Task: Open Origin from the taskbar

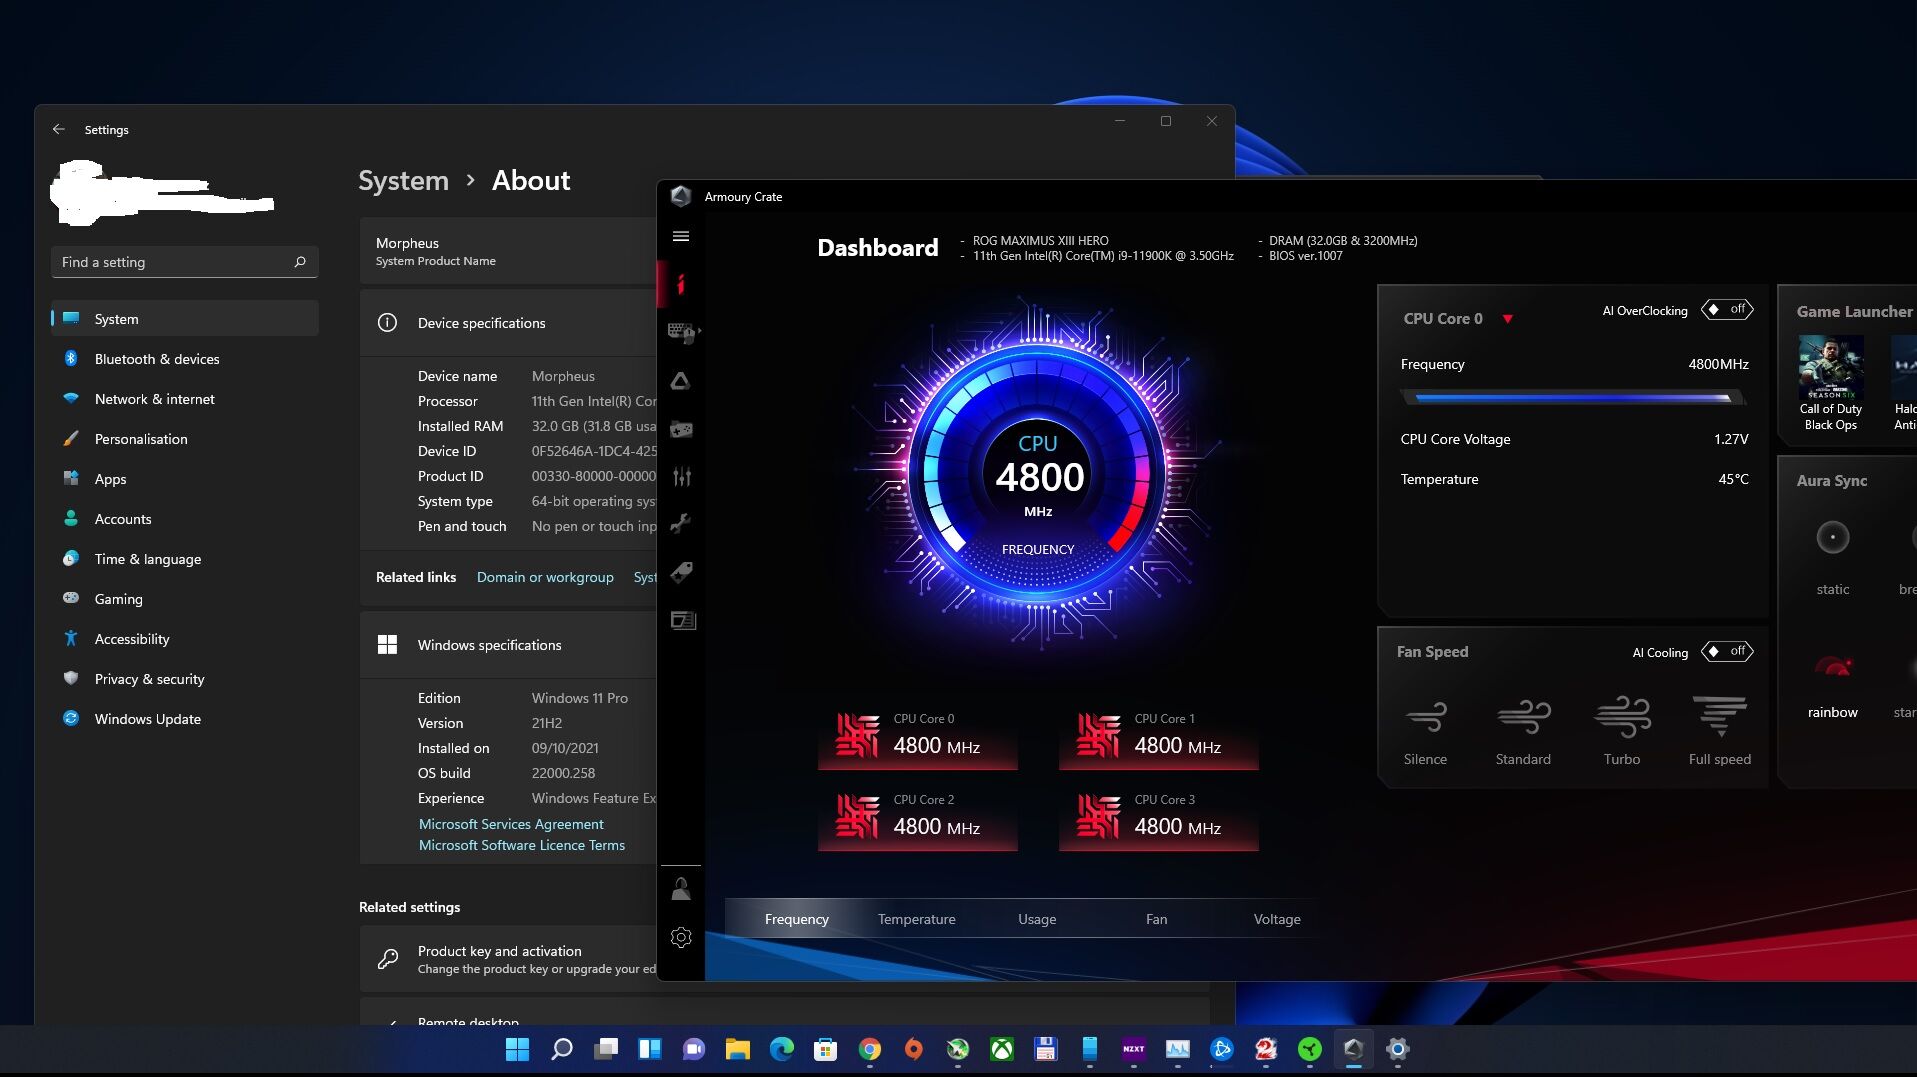Action: [x=913, y=1049]
